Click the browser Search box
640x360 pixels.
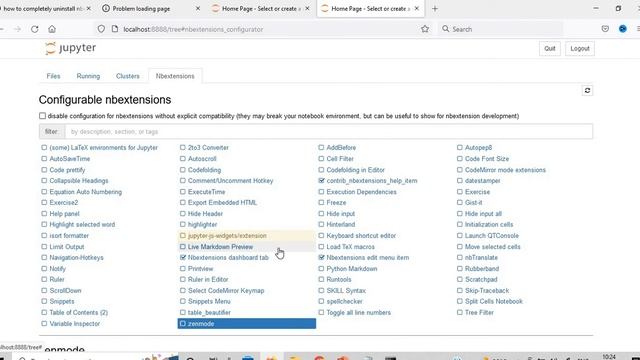click(501, 29)
